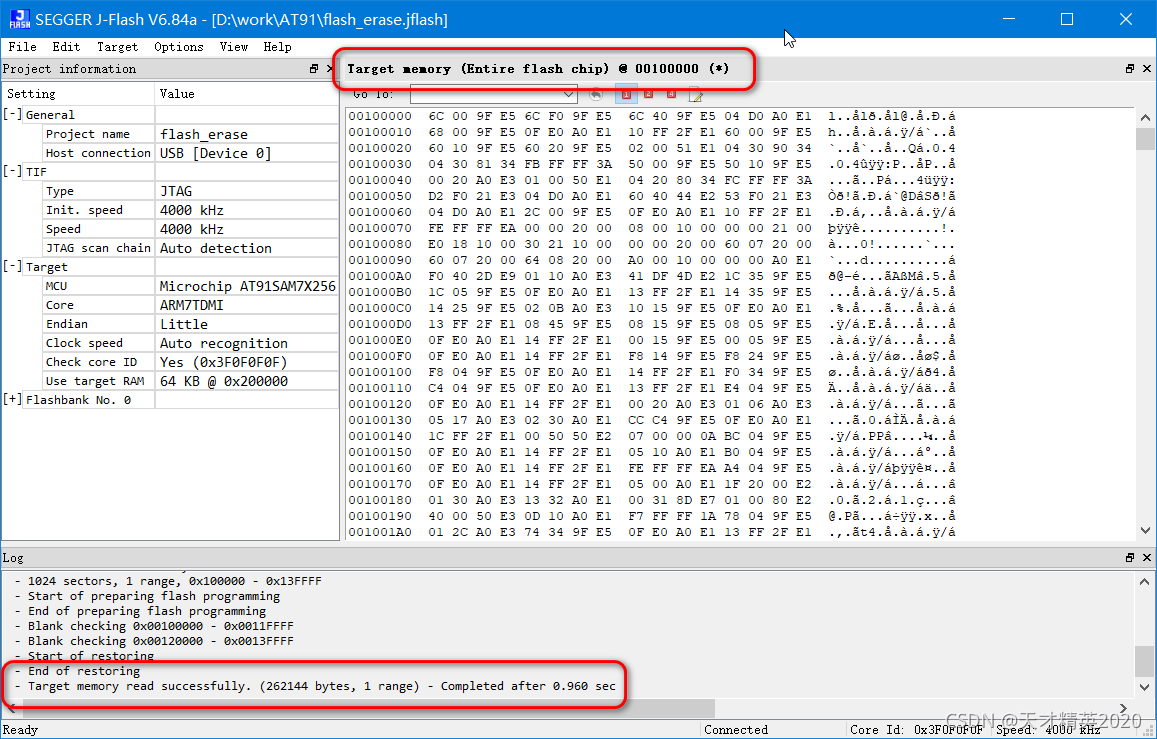
Task: Click memory address 00100000 row
Action: (652, 116)
